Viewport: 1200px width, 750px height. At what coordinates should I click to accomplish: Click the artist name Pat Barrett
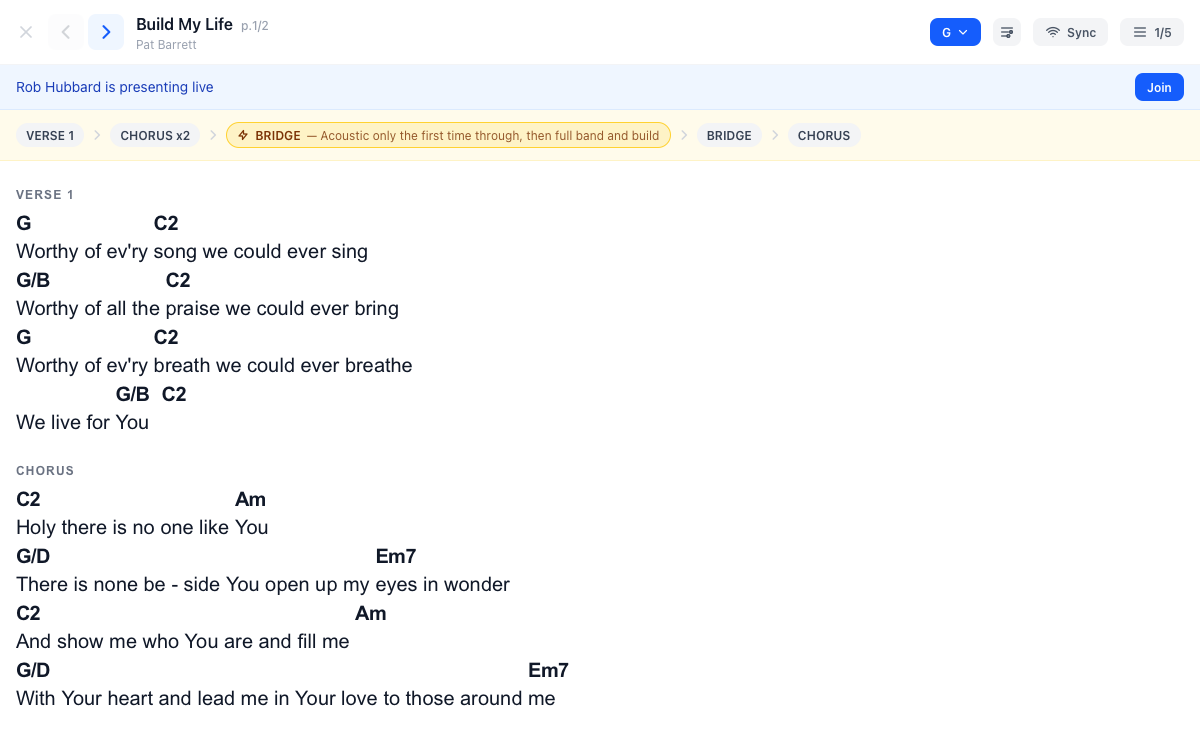click(x=166, y=45)
